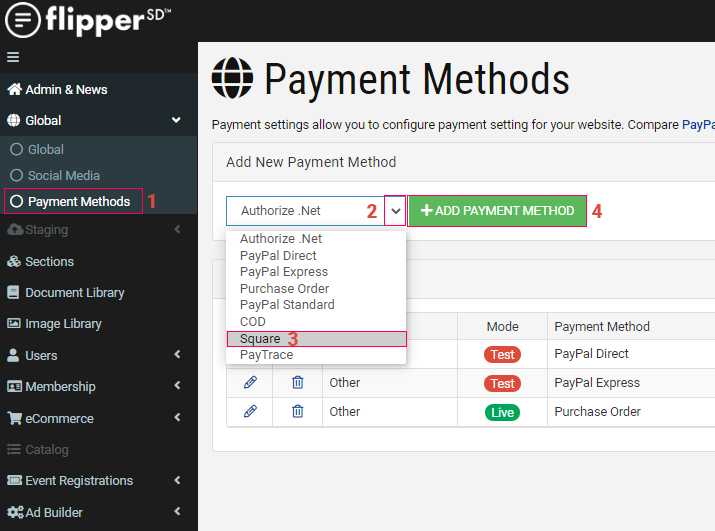
Task: Click the Document Library book icon
Action: click(13, 292)
